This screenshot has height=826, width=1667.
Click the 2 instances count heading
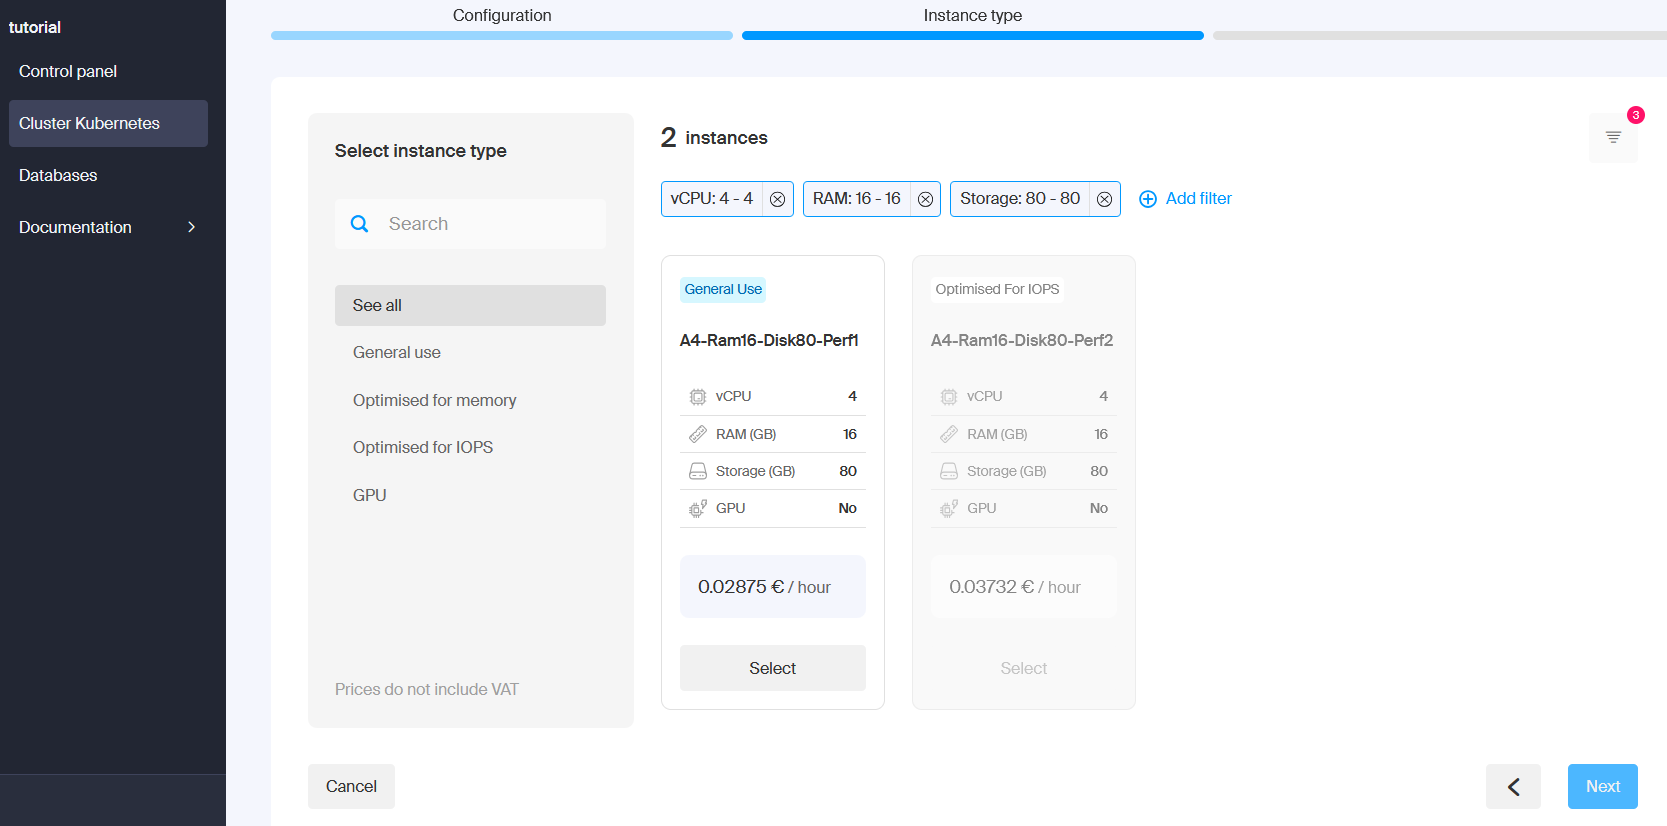714,137
